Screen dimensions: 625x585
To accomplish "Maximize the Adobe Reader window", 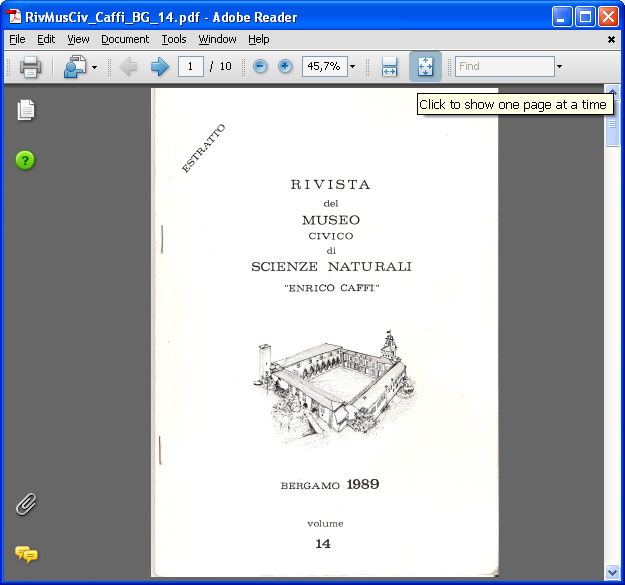I will click(x=585, y=17).
